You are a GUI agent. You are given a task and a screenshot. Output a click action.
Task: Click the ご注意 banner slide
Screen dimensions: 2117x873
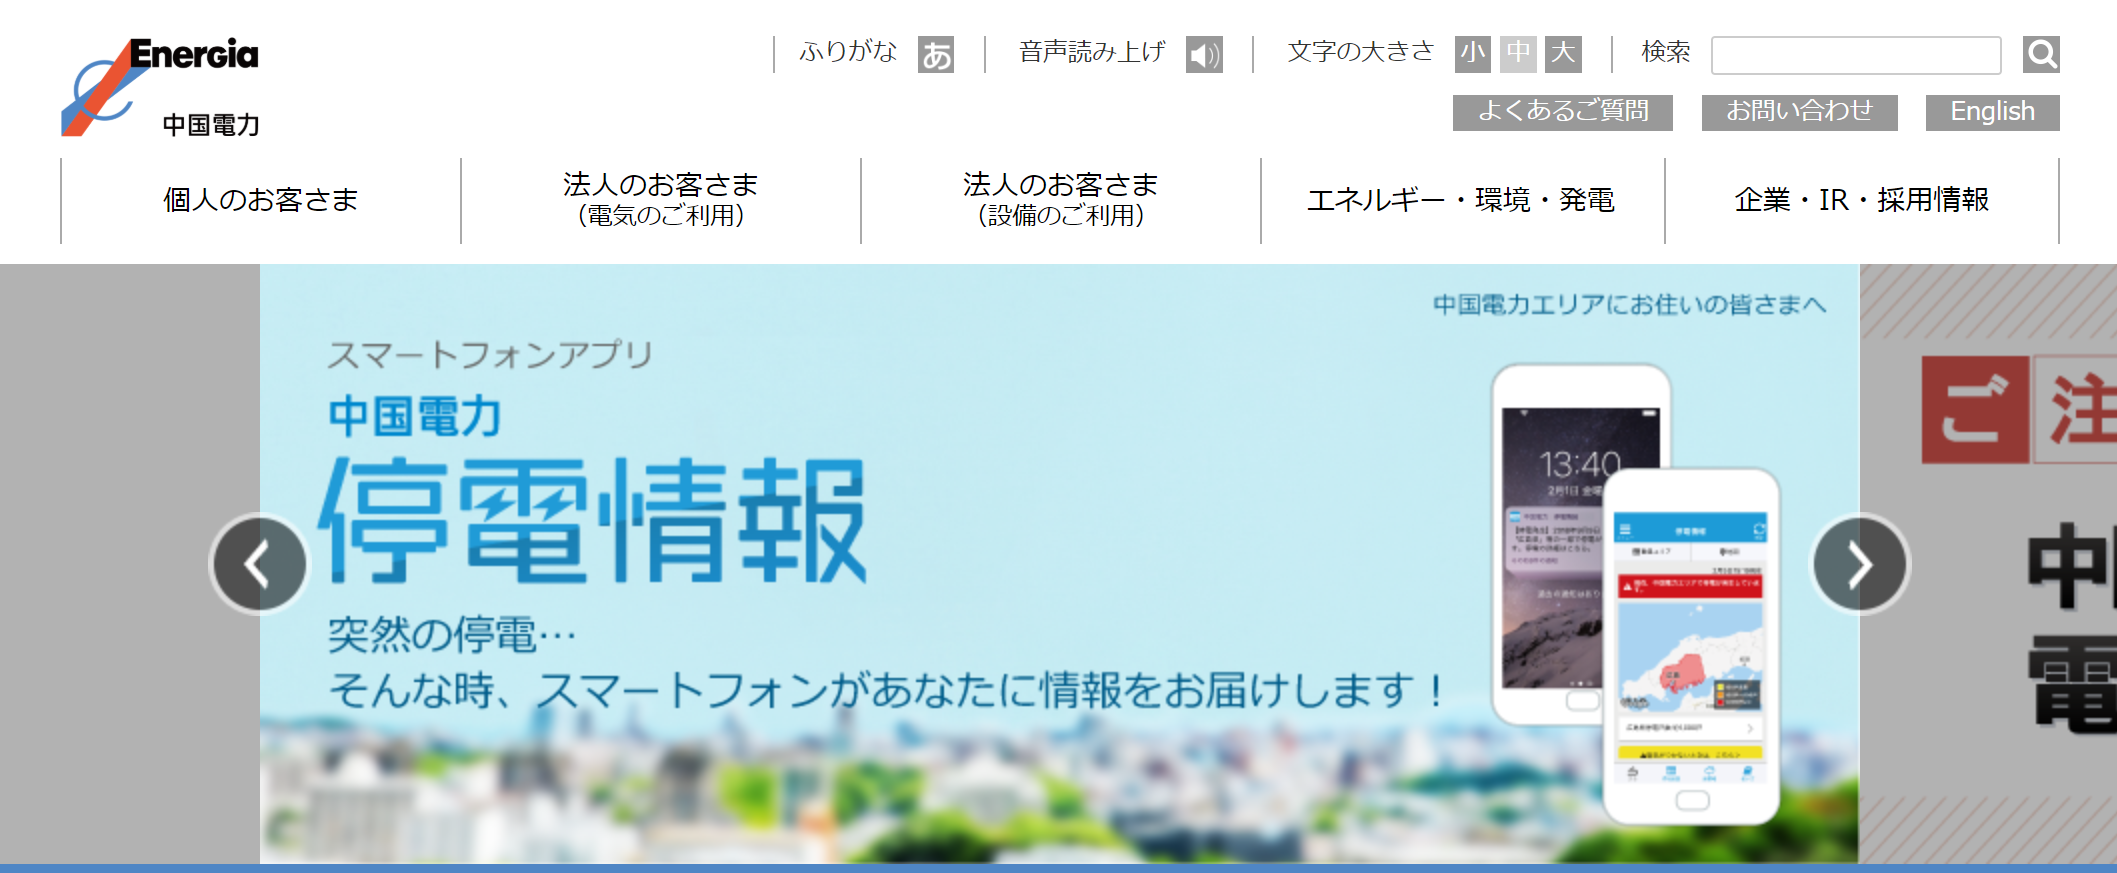click(1988, 564)
